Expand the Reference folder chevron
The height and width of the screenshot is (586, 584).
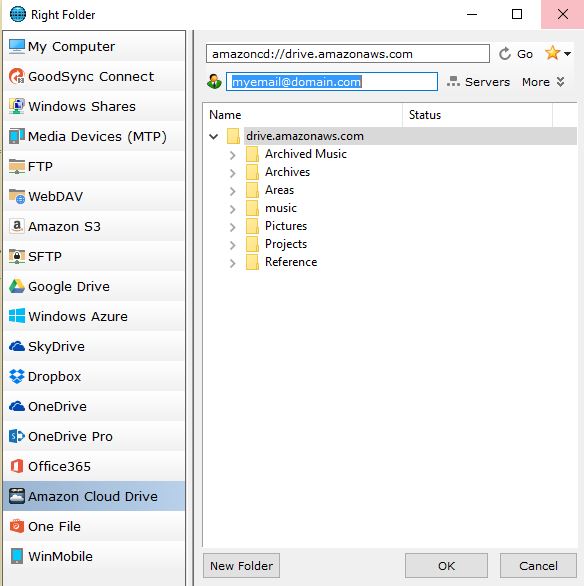click(x=232, y=263)
